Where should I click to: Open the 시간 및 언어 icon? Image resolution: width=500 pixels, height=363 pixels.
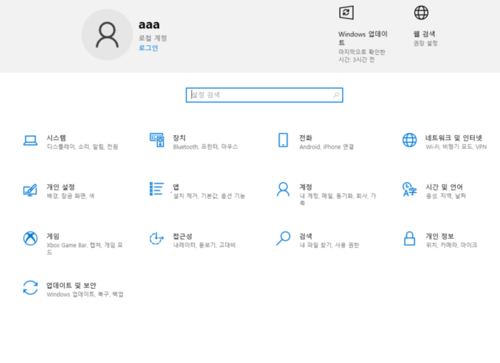[x=409, y=189]
